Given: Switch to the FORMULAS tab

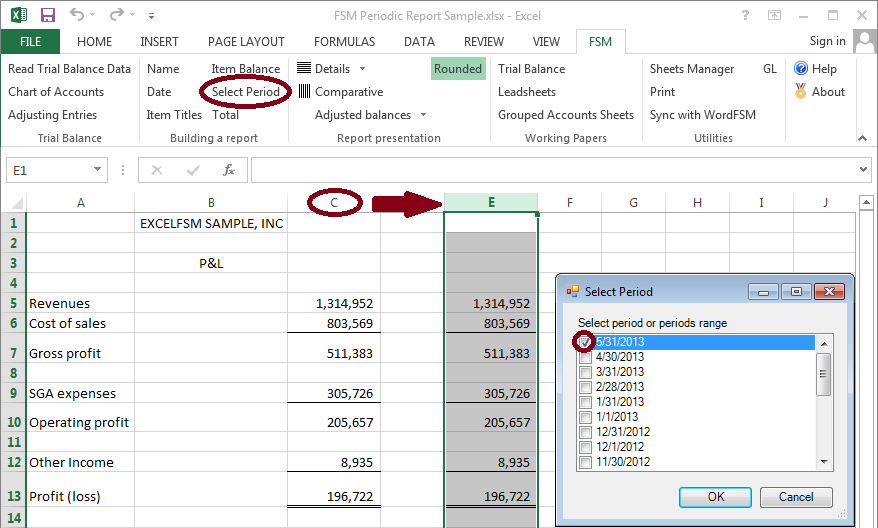Looking at the screenshot, I should tap(344, 41).
